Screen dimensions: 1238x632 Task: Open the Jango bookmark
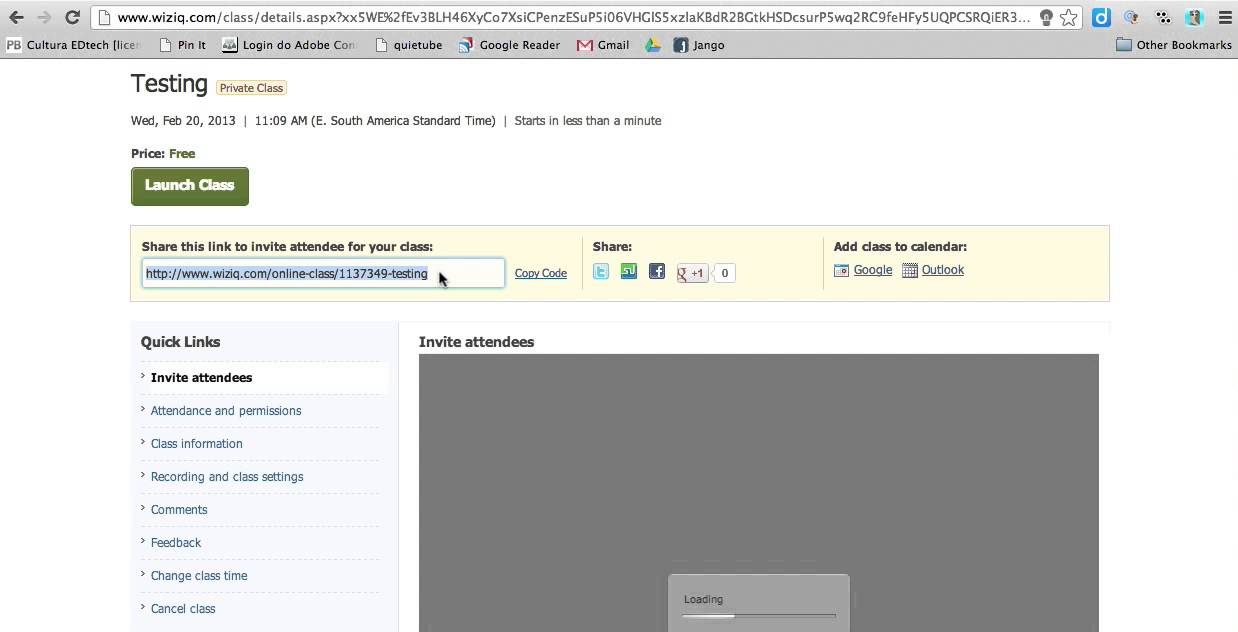coord(699,45)
